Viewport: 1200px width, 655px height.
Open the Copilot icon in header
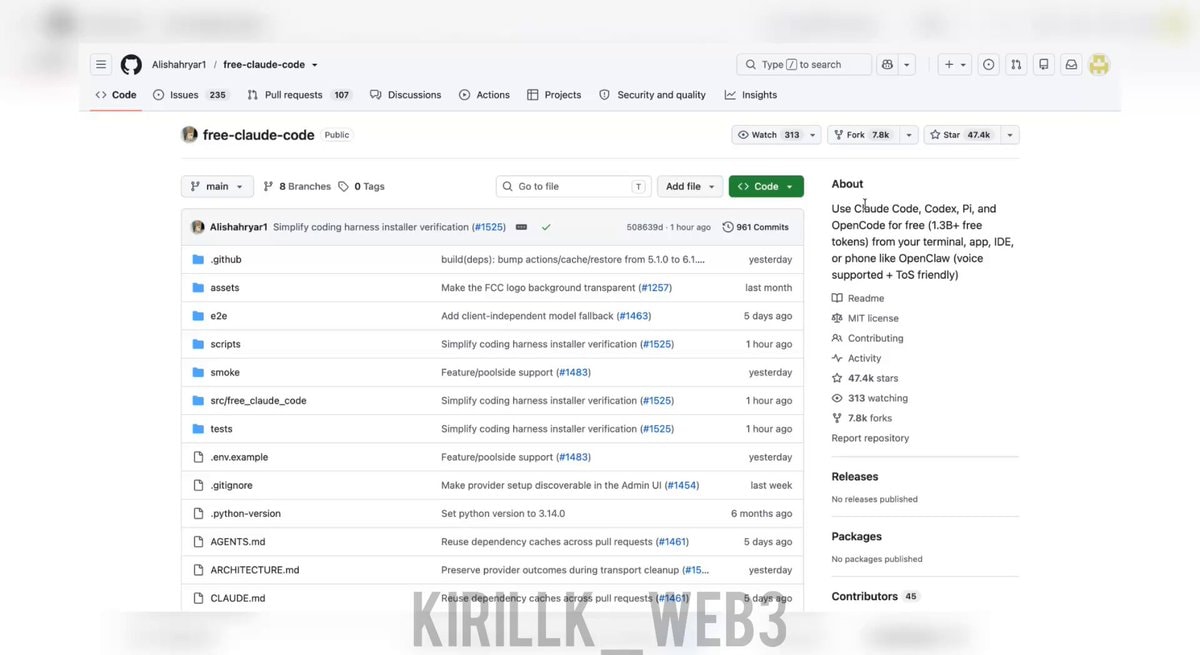click(x=887, y=65)
